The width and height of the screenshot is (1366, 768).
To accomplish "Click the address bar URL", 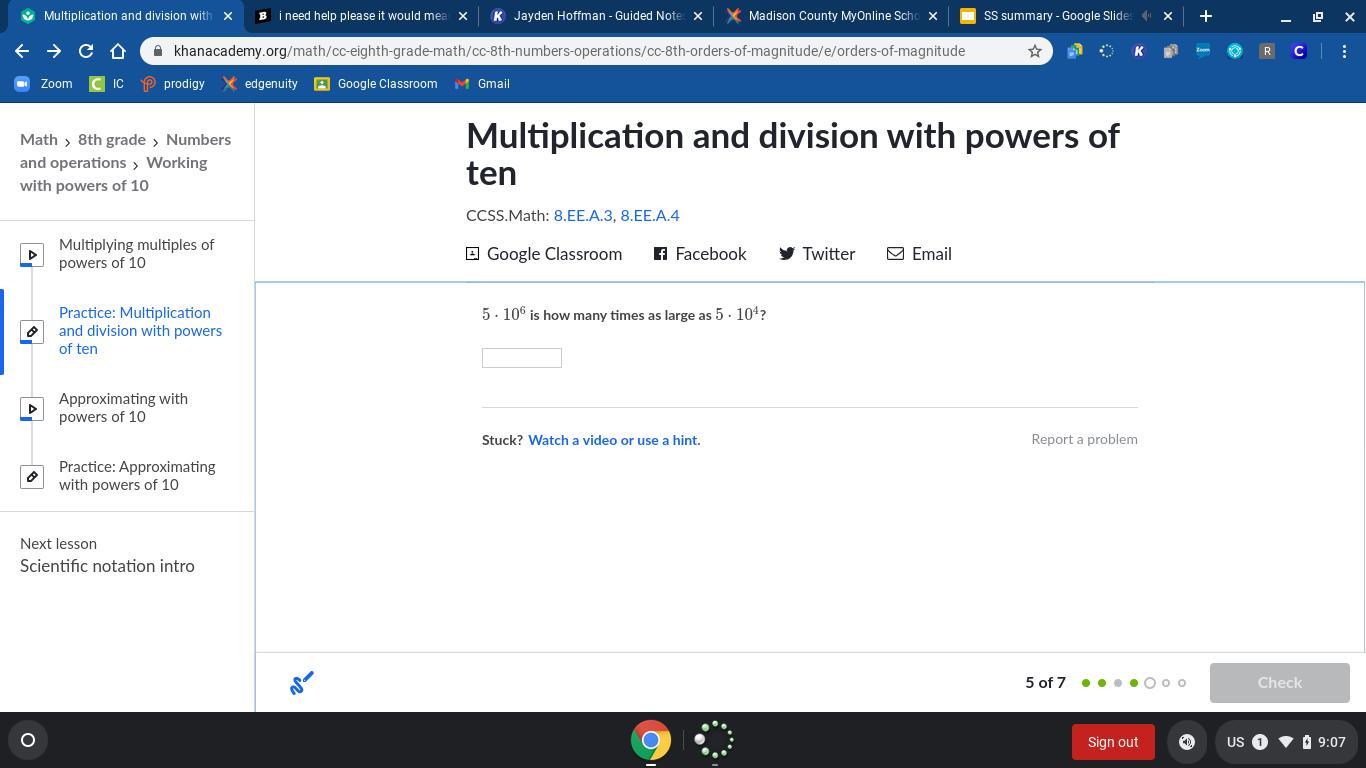I will (x=569, y=51).
